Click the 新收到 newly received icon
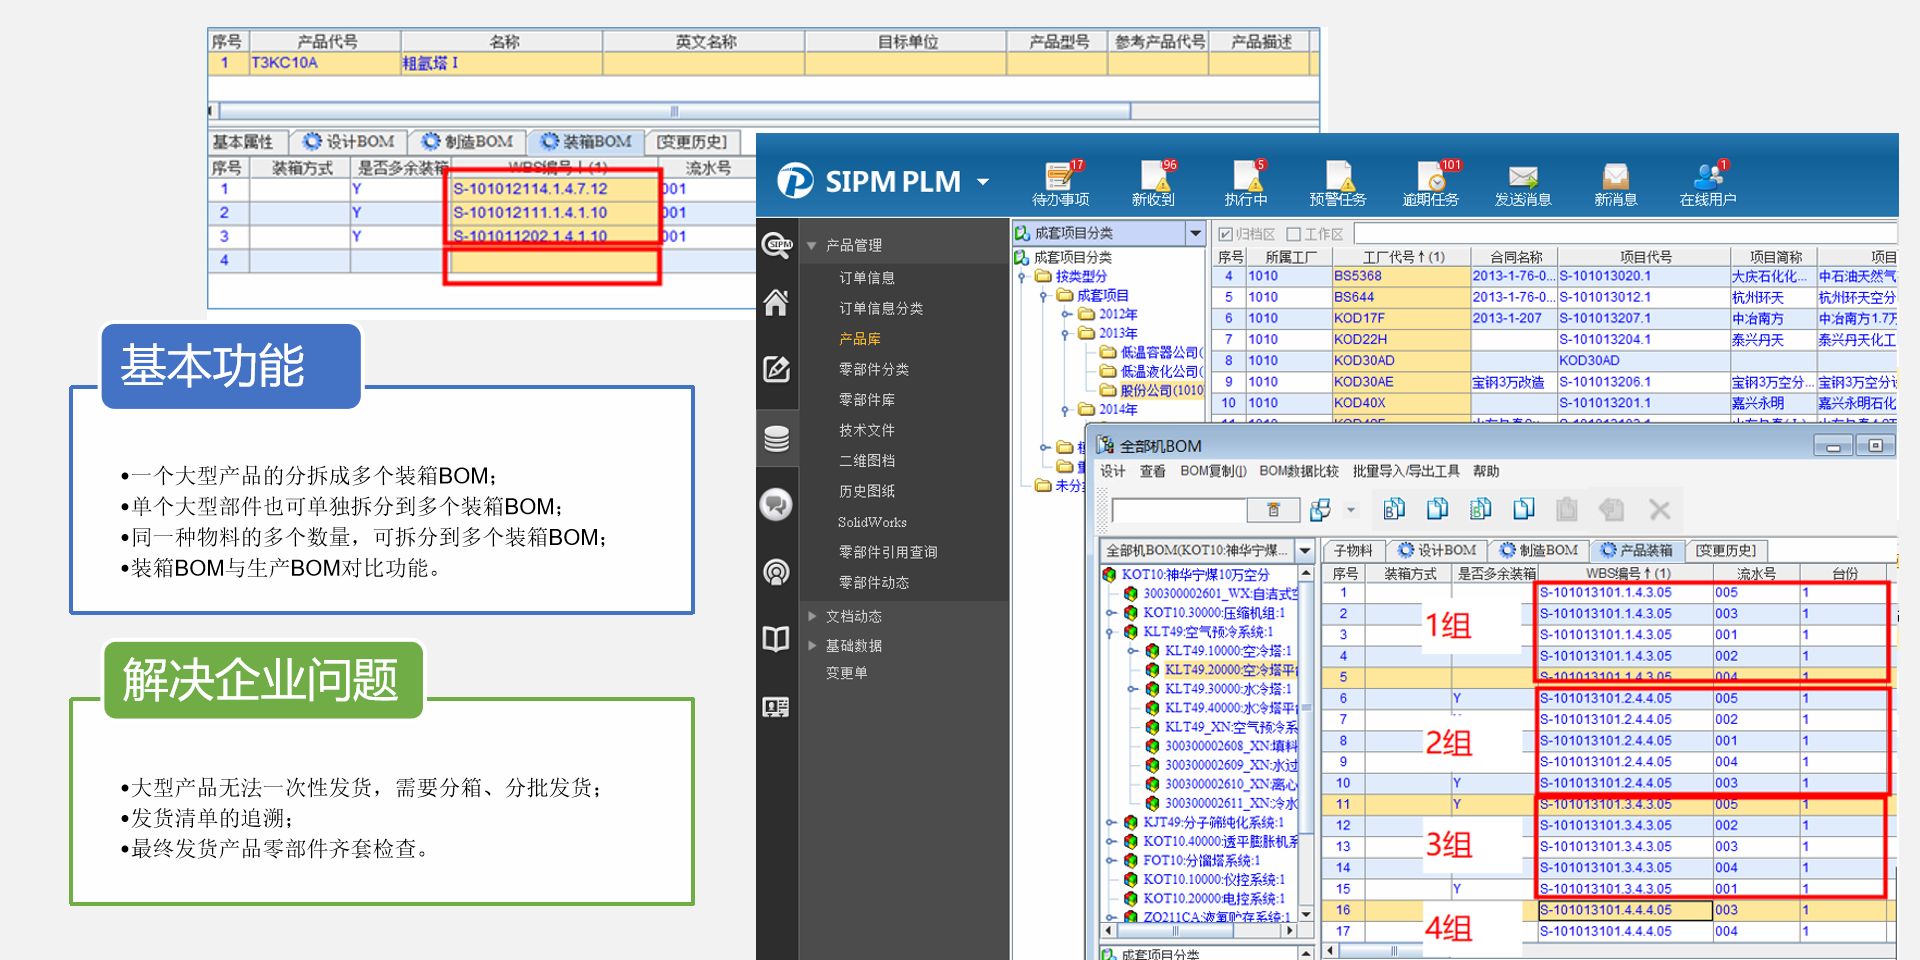1920x960 pixels. (x=1153, y=180)
